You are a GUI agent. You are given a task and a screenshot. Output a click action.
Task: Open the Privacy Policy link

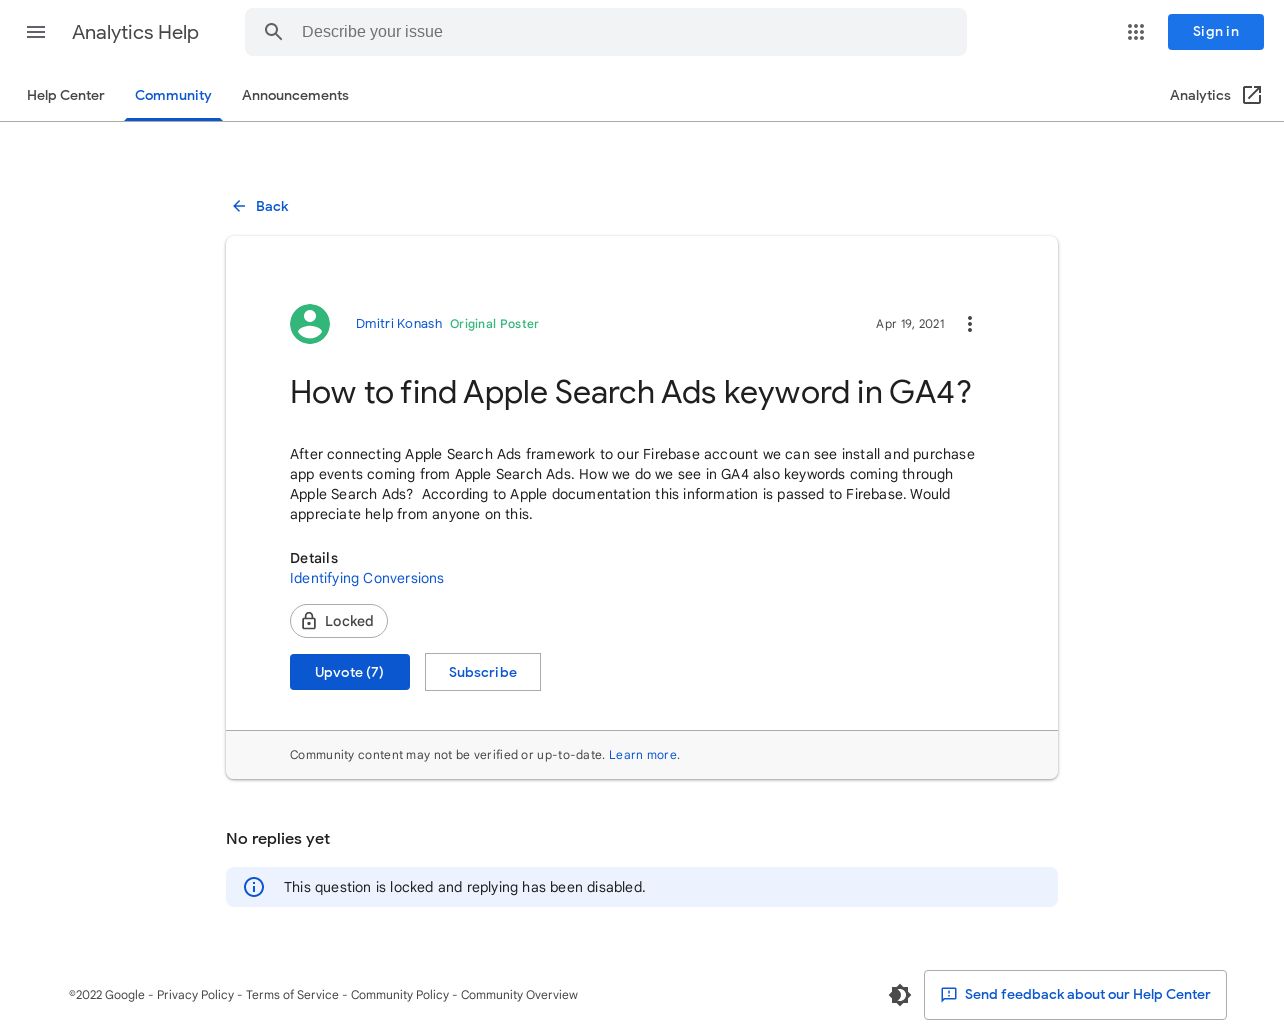[195, 995]
